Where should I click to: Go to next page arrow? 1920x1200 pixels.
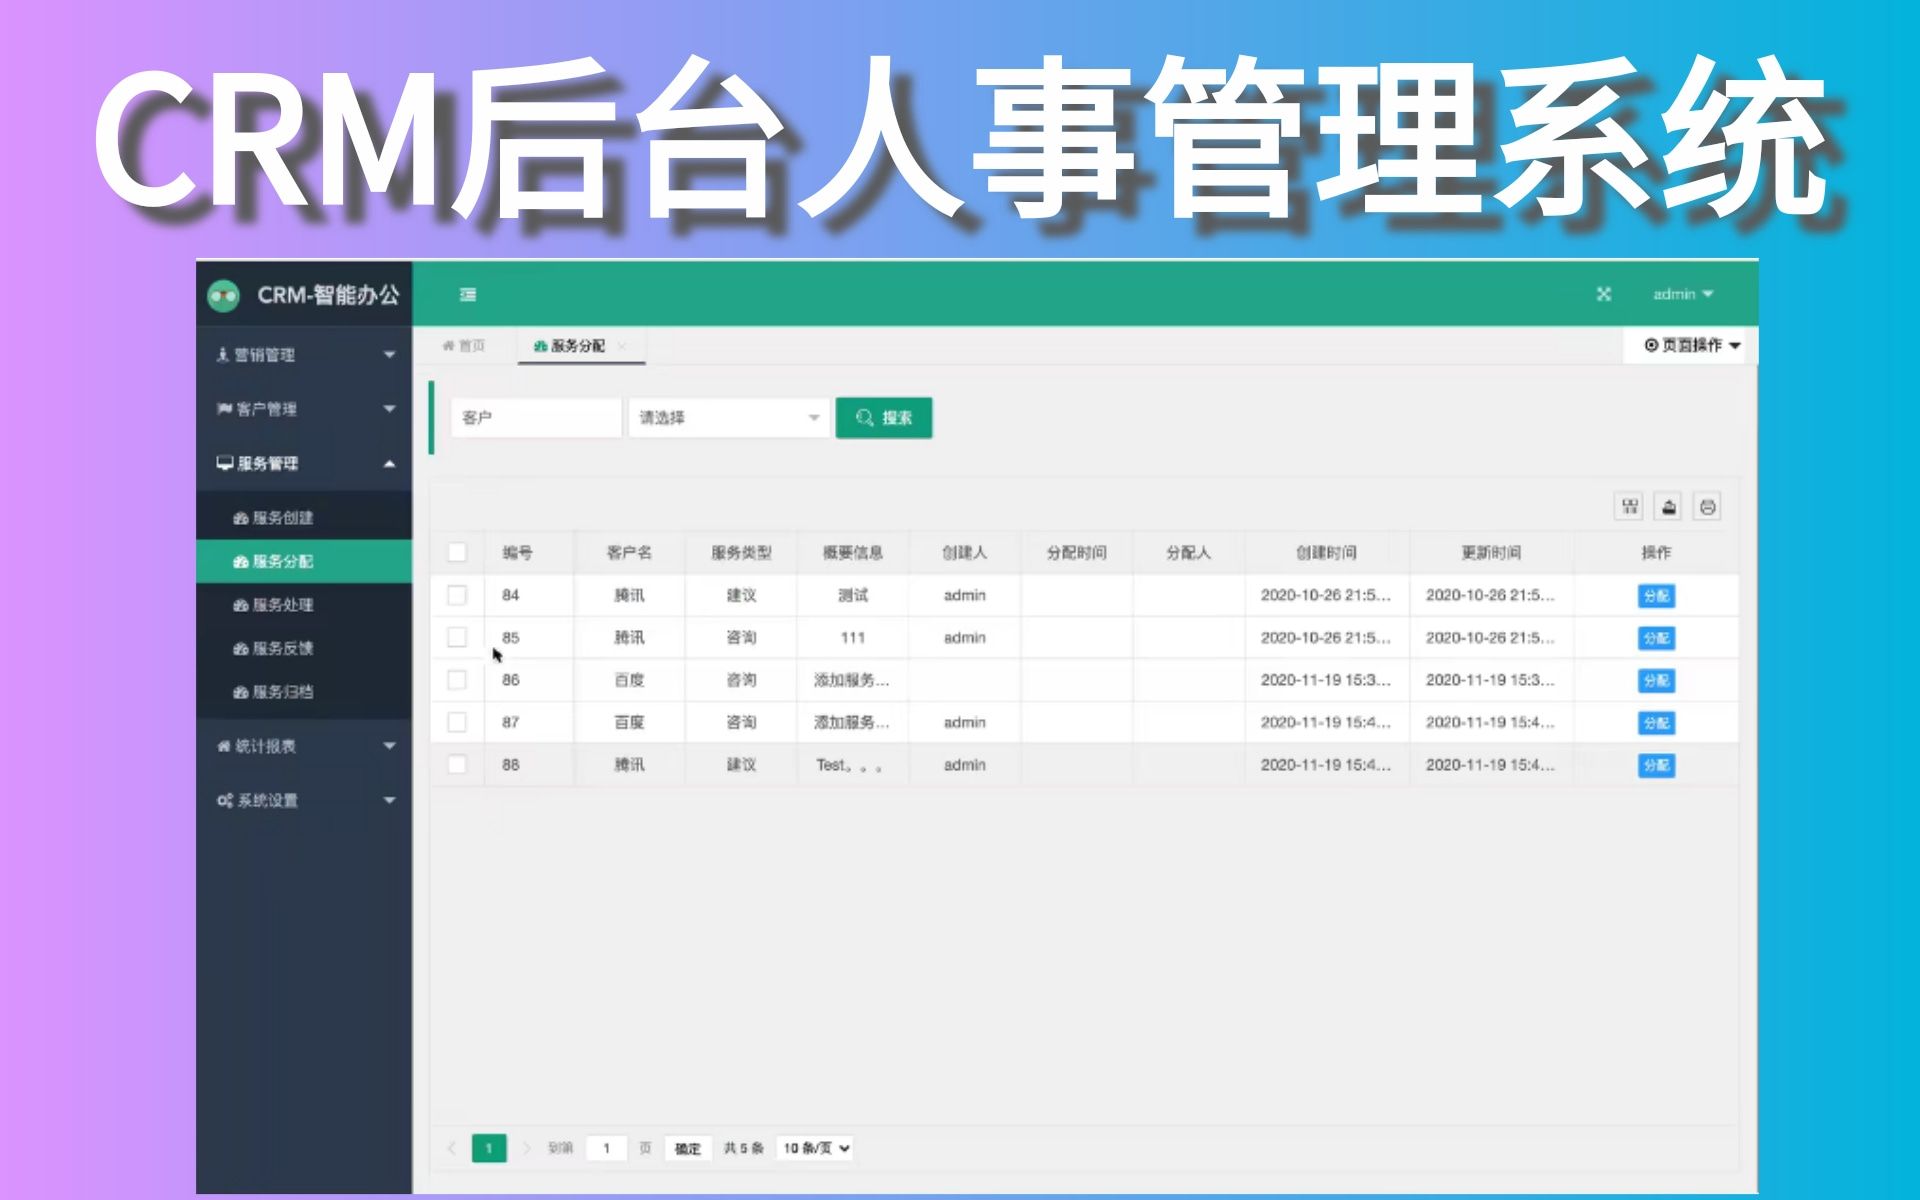point(526,1148)
